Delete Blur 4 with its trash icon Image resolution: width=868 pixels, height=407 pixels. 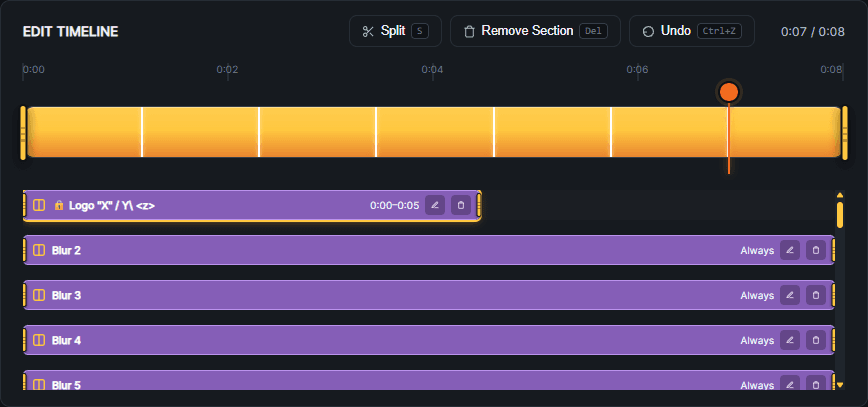tap(816, 340)
